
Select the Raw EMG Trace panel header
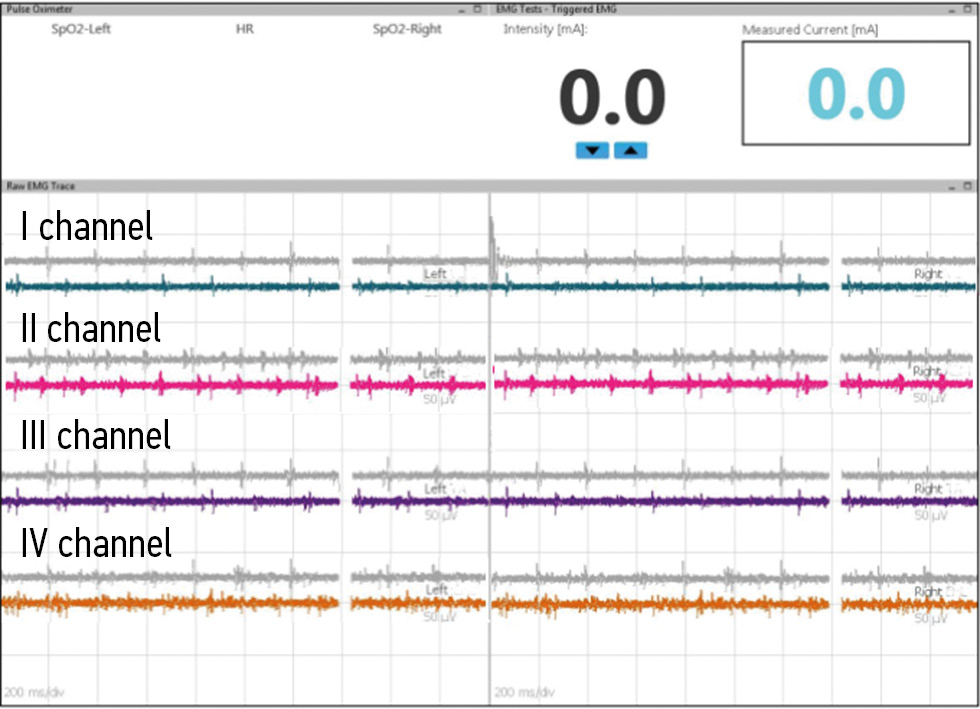(40, 186)
